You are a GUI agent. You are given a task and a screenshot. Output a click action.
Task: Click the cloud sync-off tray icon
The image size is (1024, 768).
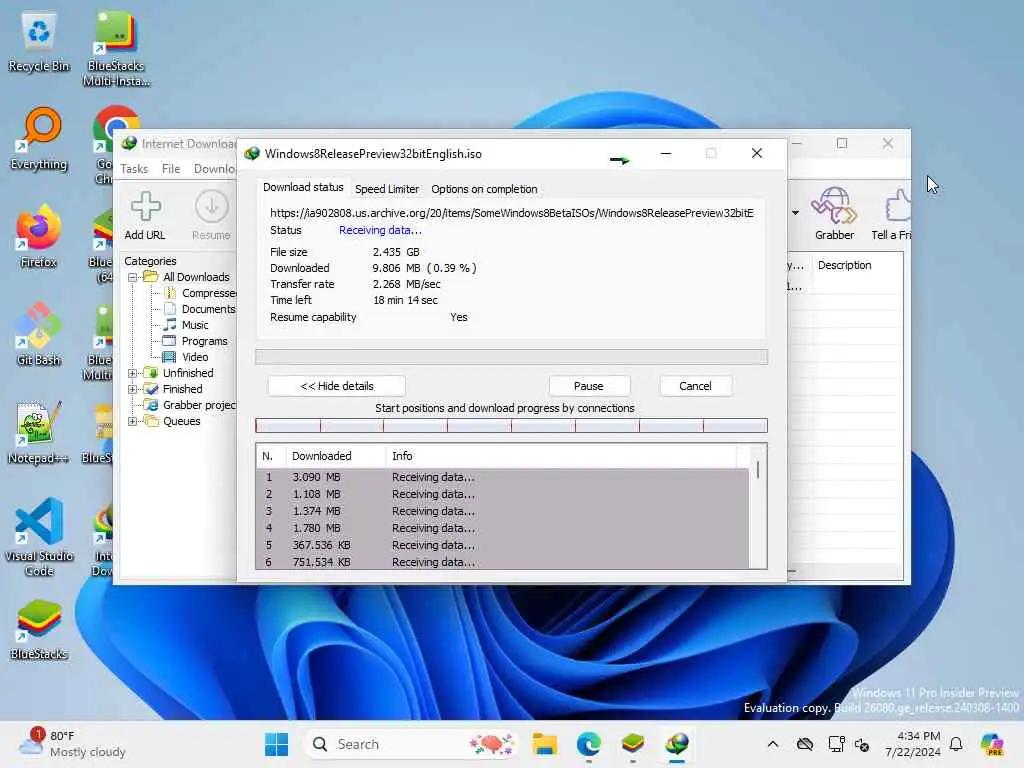pos(805,744)
